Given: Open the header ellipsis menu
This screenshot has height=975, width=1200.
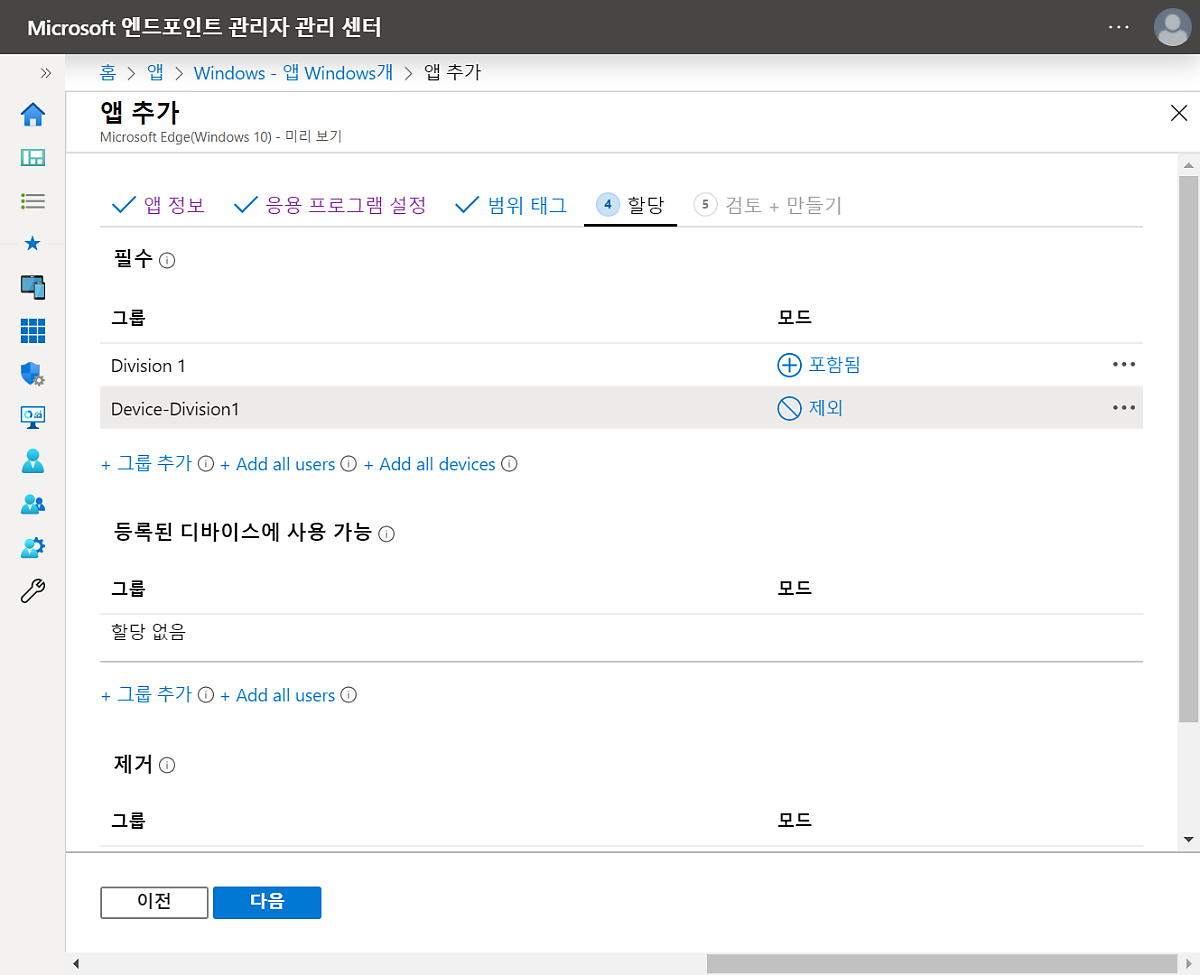Looking at the screenshot, I should (1119, 27).
